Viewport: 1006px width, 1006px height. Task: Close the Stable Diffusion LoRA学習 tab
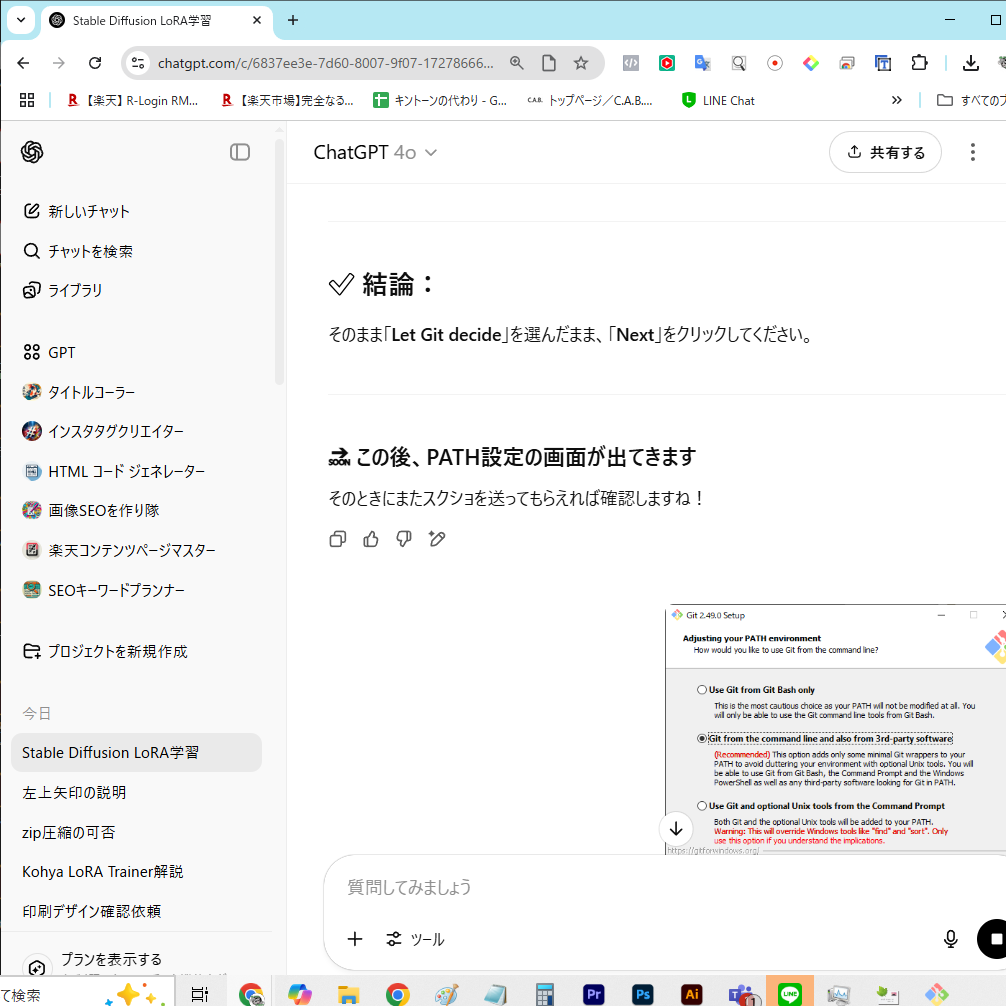tap(257, 20)
